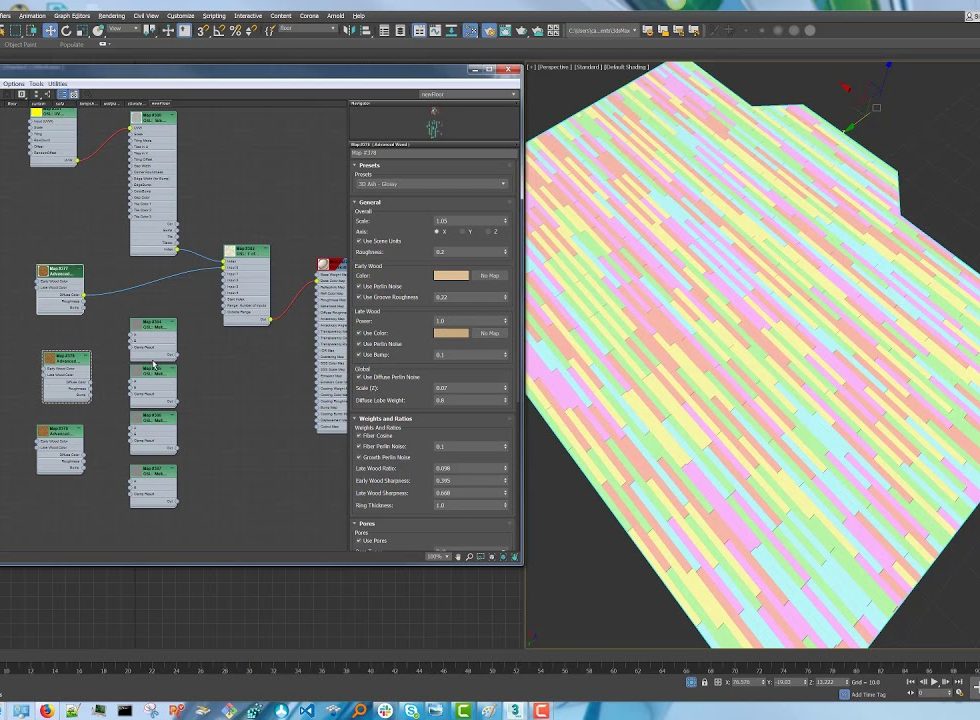The height and width of the screenshot is (720, 980).
Task: Open Render Setup teapot icon
Action: (489, 30)
